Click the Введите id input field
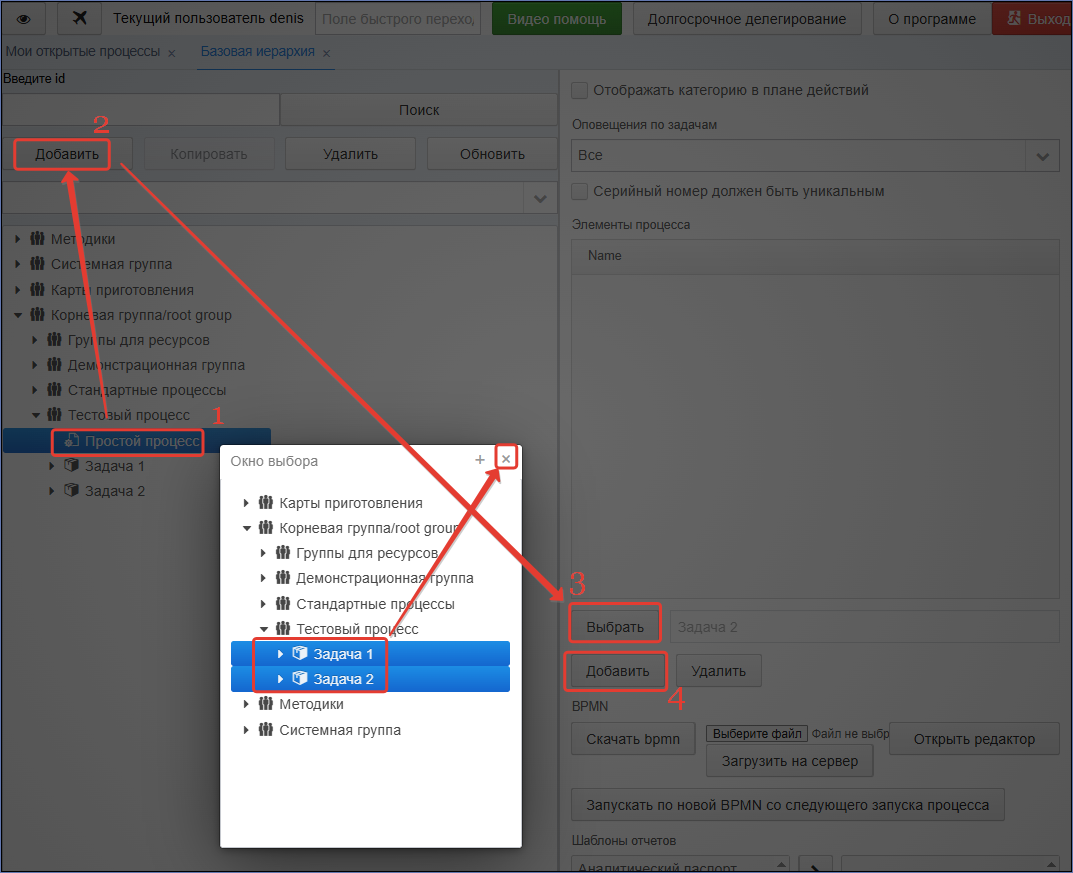 coord(141,110)
